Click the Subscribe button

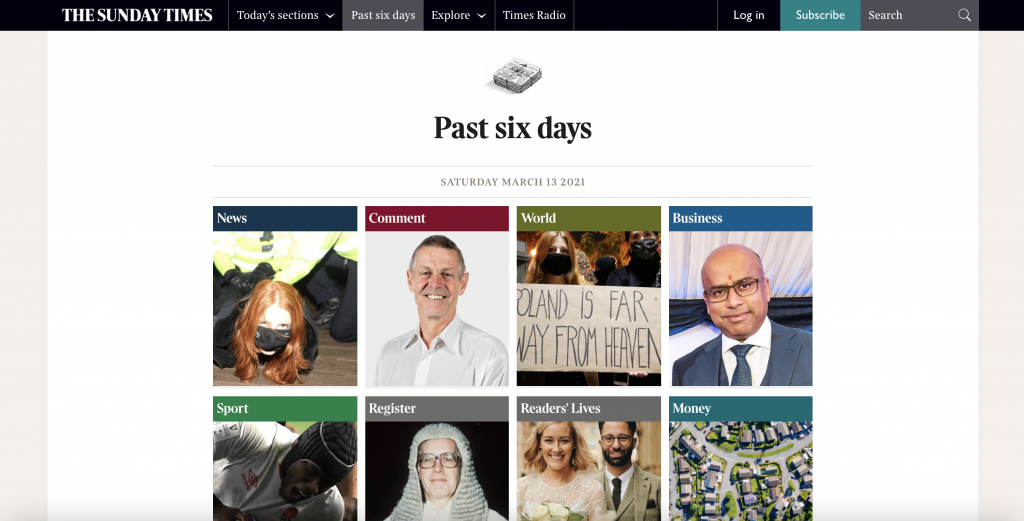(x=820, y=15)
